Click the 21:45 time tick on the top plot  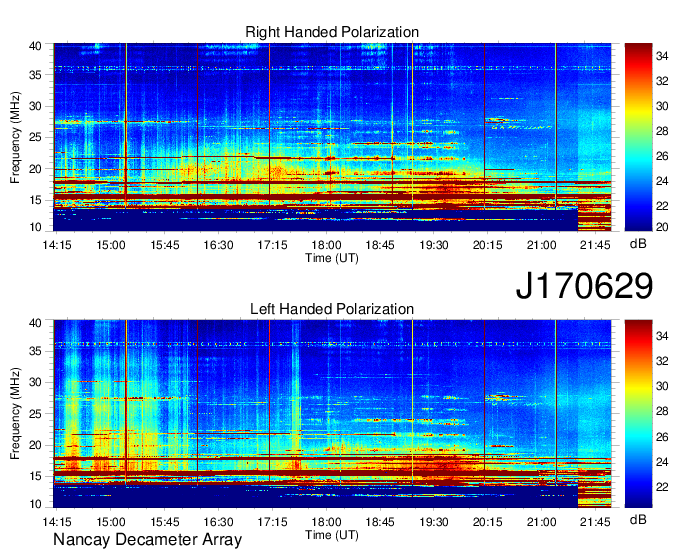click(595, 245)
